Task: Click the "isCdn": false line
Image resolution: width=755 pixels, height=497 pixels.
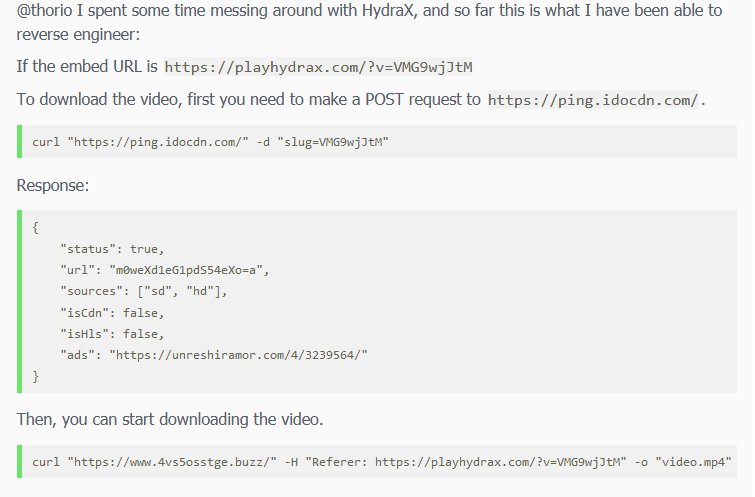Action: click(x=112, y=313)
